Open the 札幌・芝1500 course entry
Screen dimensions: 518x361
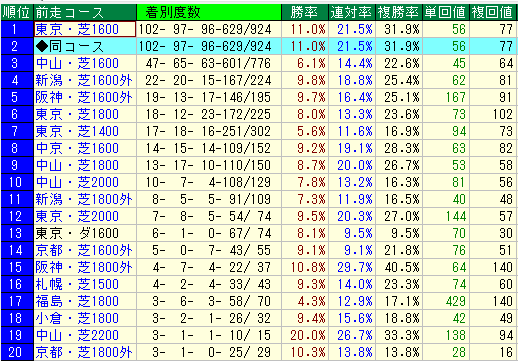click(x=77, y=284)
